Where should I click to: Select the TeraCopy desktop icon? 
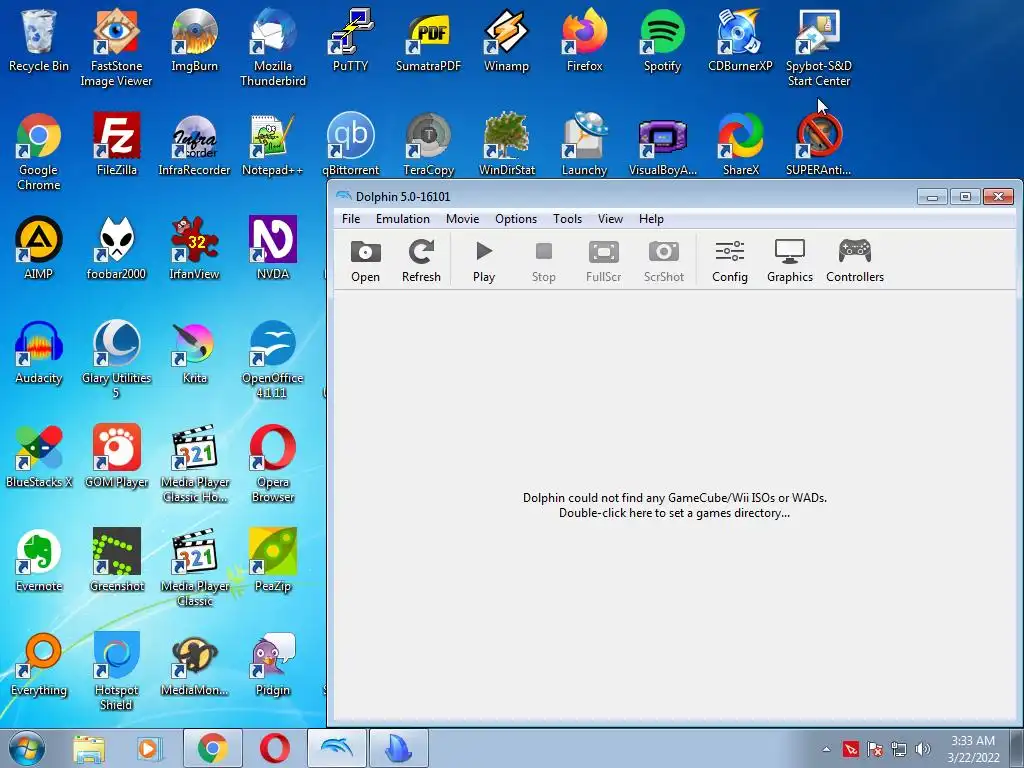[428, 145]
